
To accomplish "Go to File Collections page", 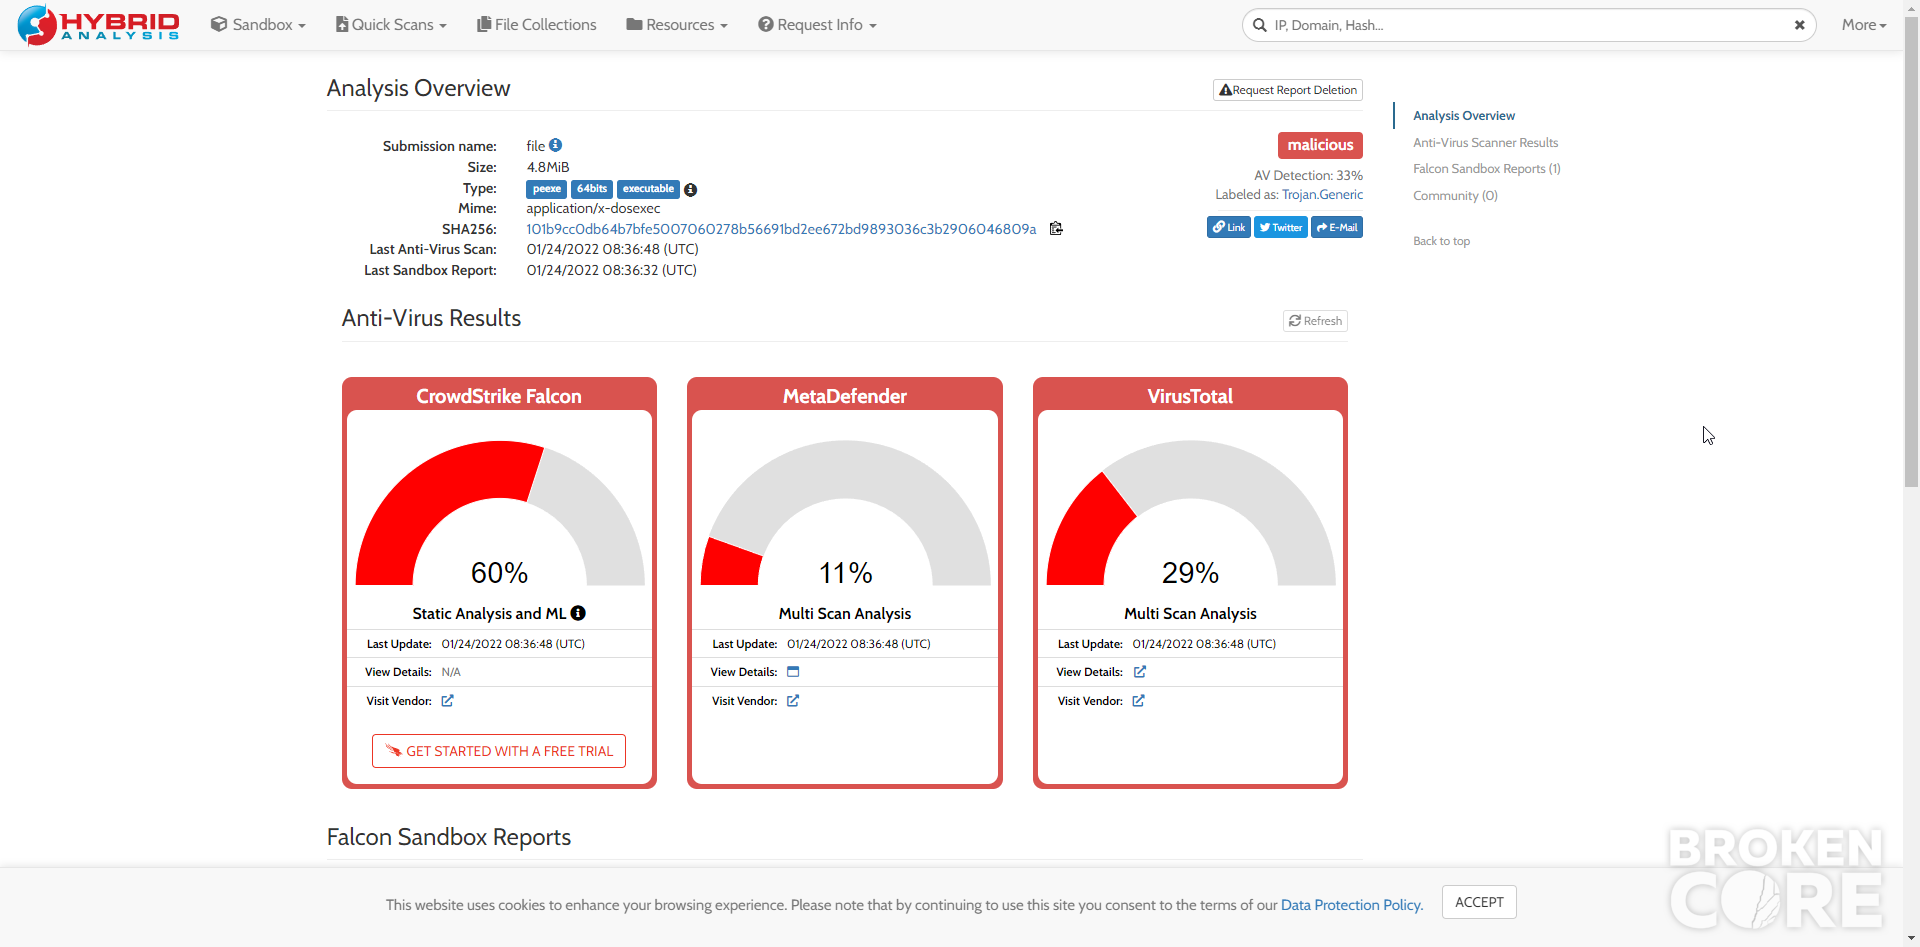I will tap(537, 25).
